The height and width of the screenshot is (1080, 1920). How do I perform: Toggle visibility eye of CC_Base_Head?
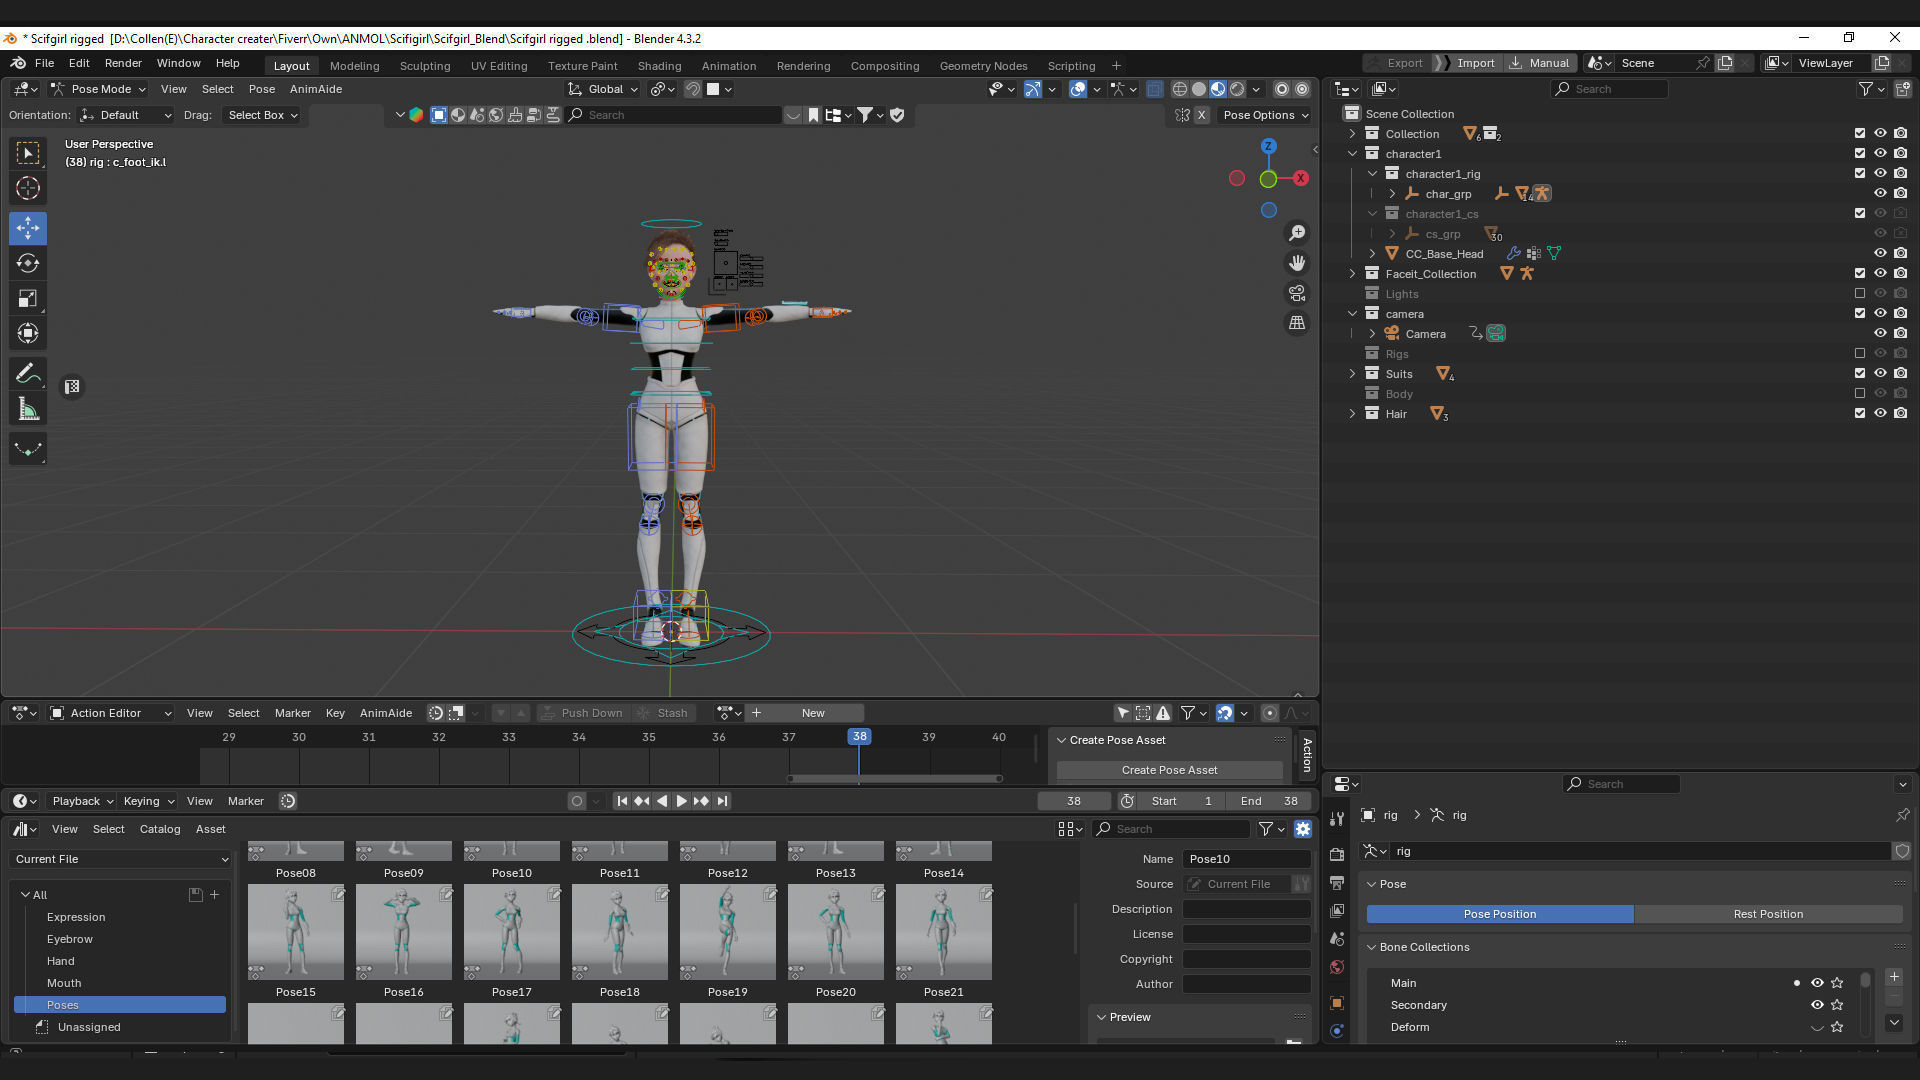click(1880, 253)
